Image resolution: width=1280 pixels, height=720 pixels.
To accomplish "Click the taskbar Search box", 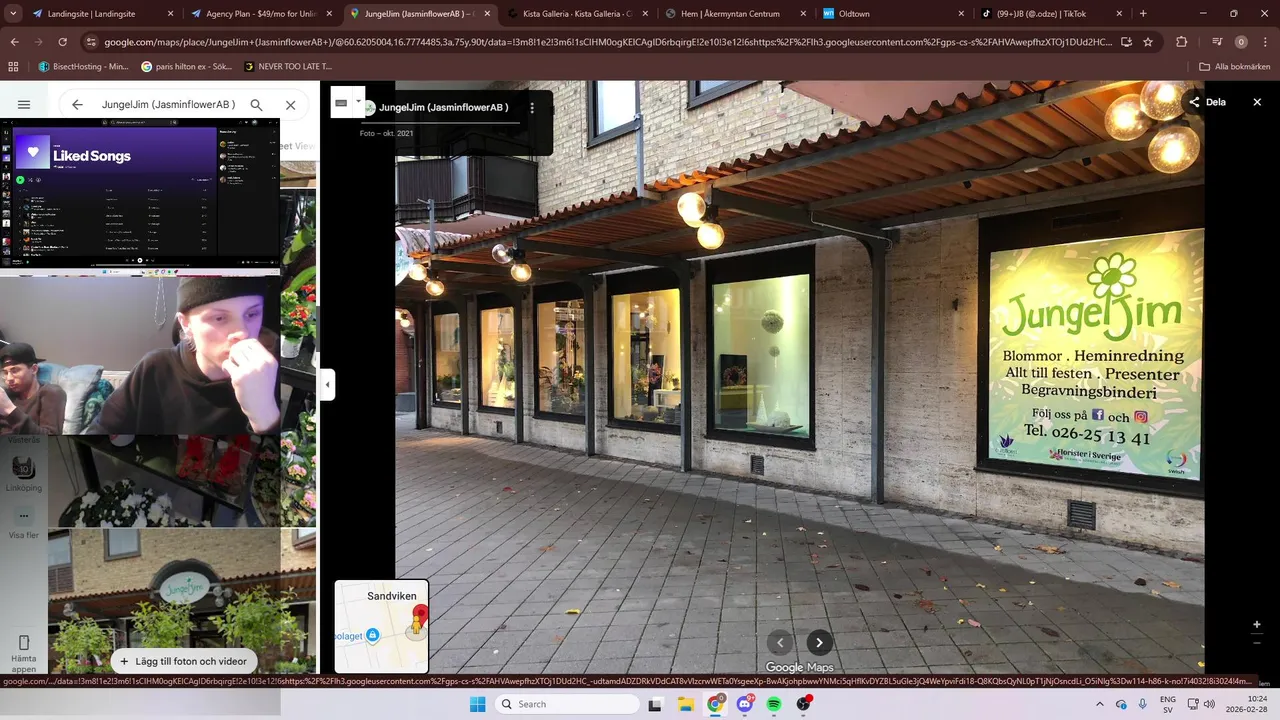I will pos(568,704).
